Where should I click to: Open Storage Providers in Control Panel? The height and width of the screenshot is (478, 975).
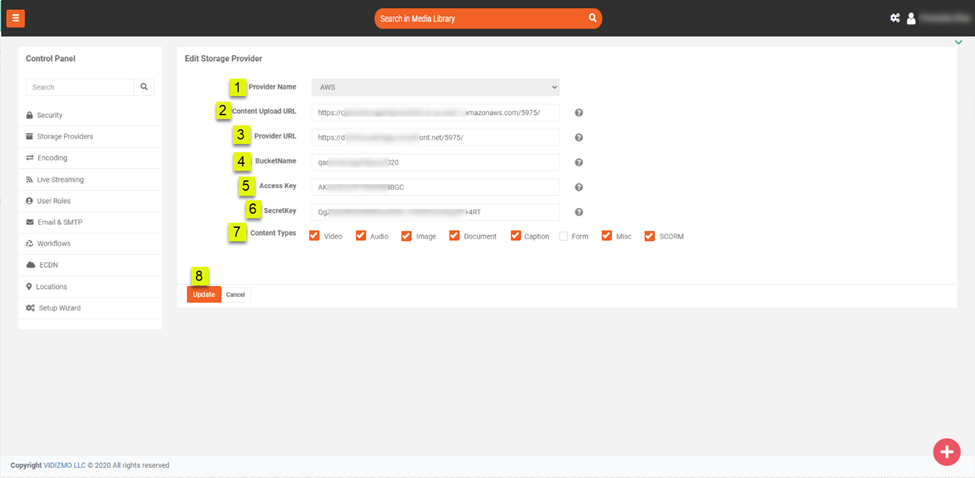[65, 136]
